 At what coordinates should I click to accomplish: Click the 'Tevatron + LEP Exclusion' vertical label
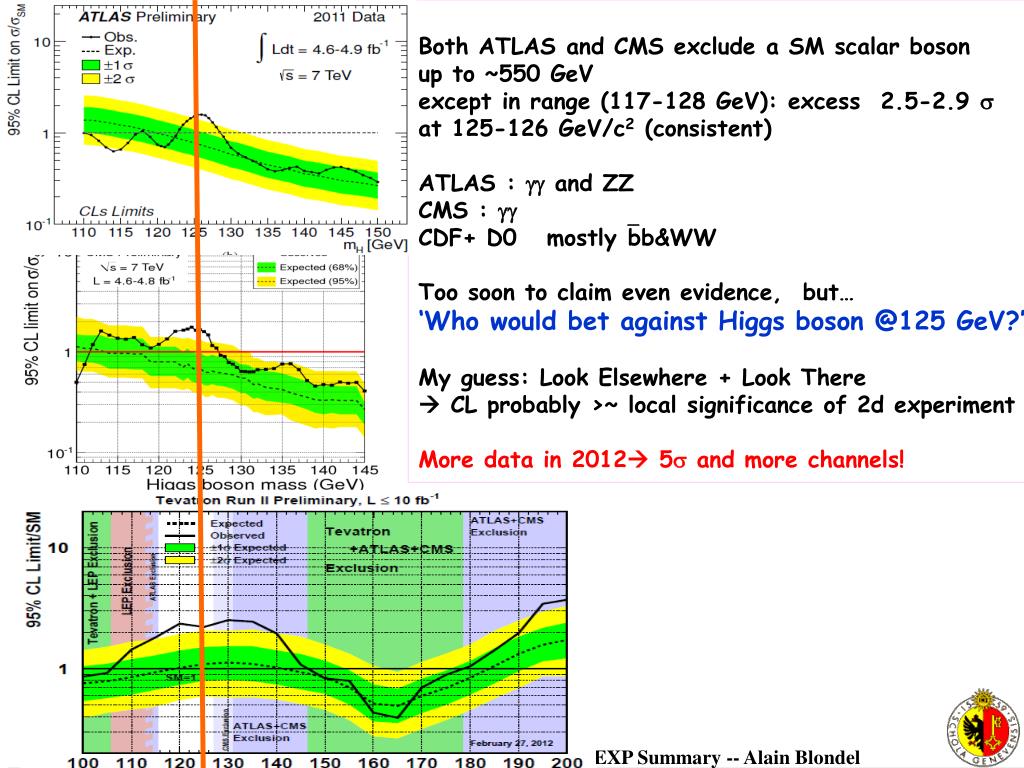(x=93, y=581)
